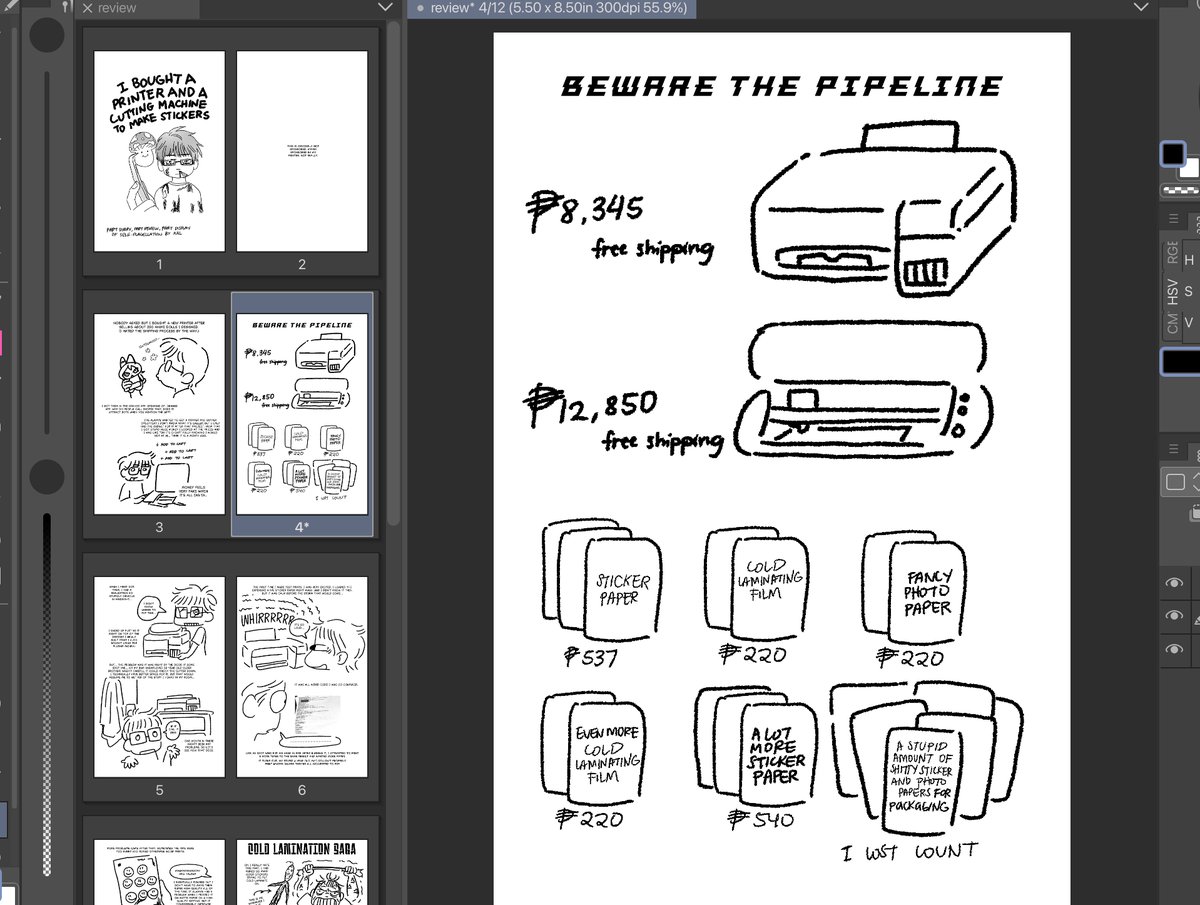The image size is (1200, 905).
Task: Toggle visibility eye of the middle layer
Action: [1175, 617]
